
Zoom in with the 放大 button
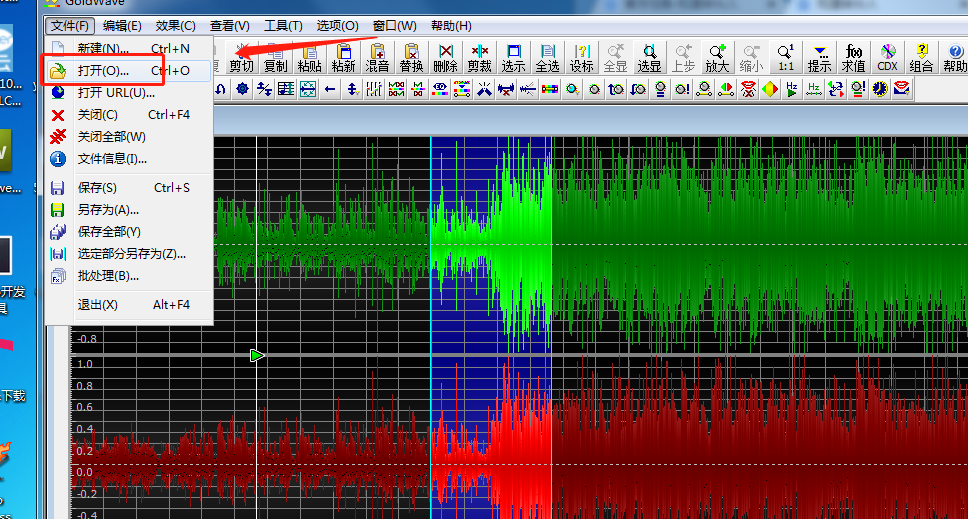[717, 57]
